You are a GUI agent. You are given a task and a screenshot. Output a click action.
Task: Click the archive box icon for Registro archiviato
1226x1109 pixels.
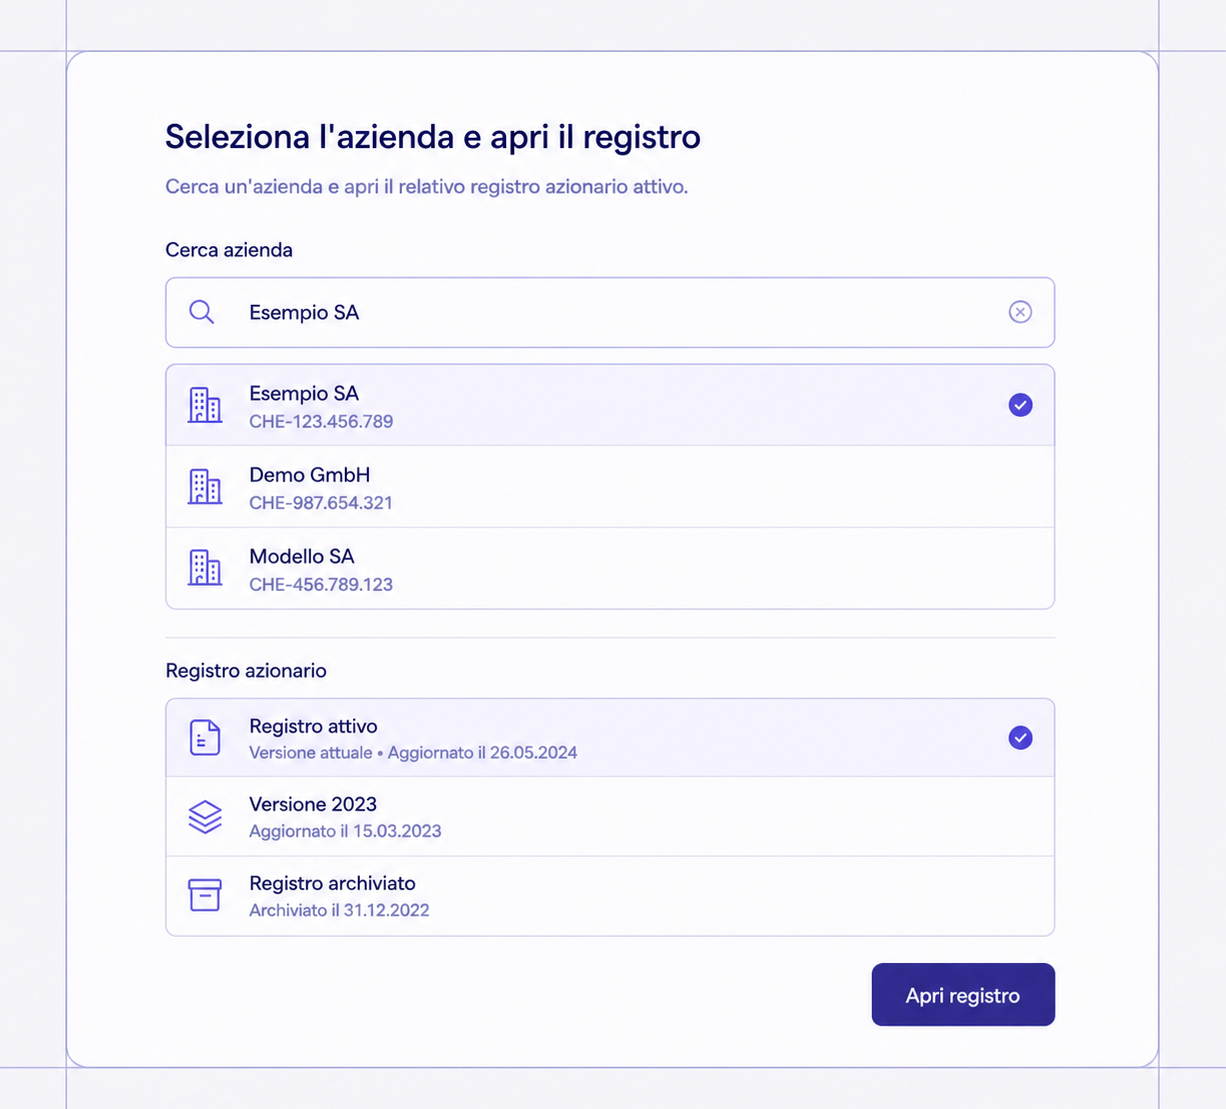pyautogui.click(x=205, y=895)
